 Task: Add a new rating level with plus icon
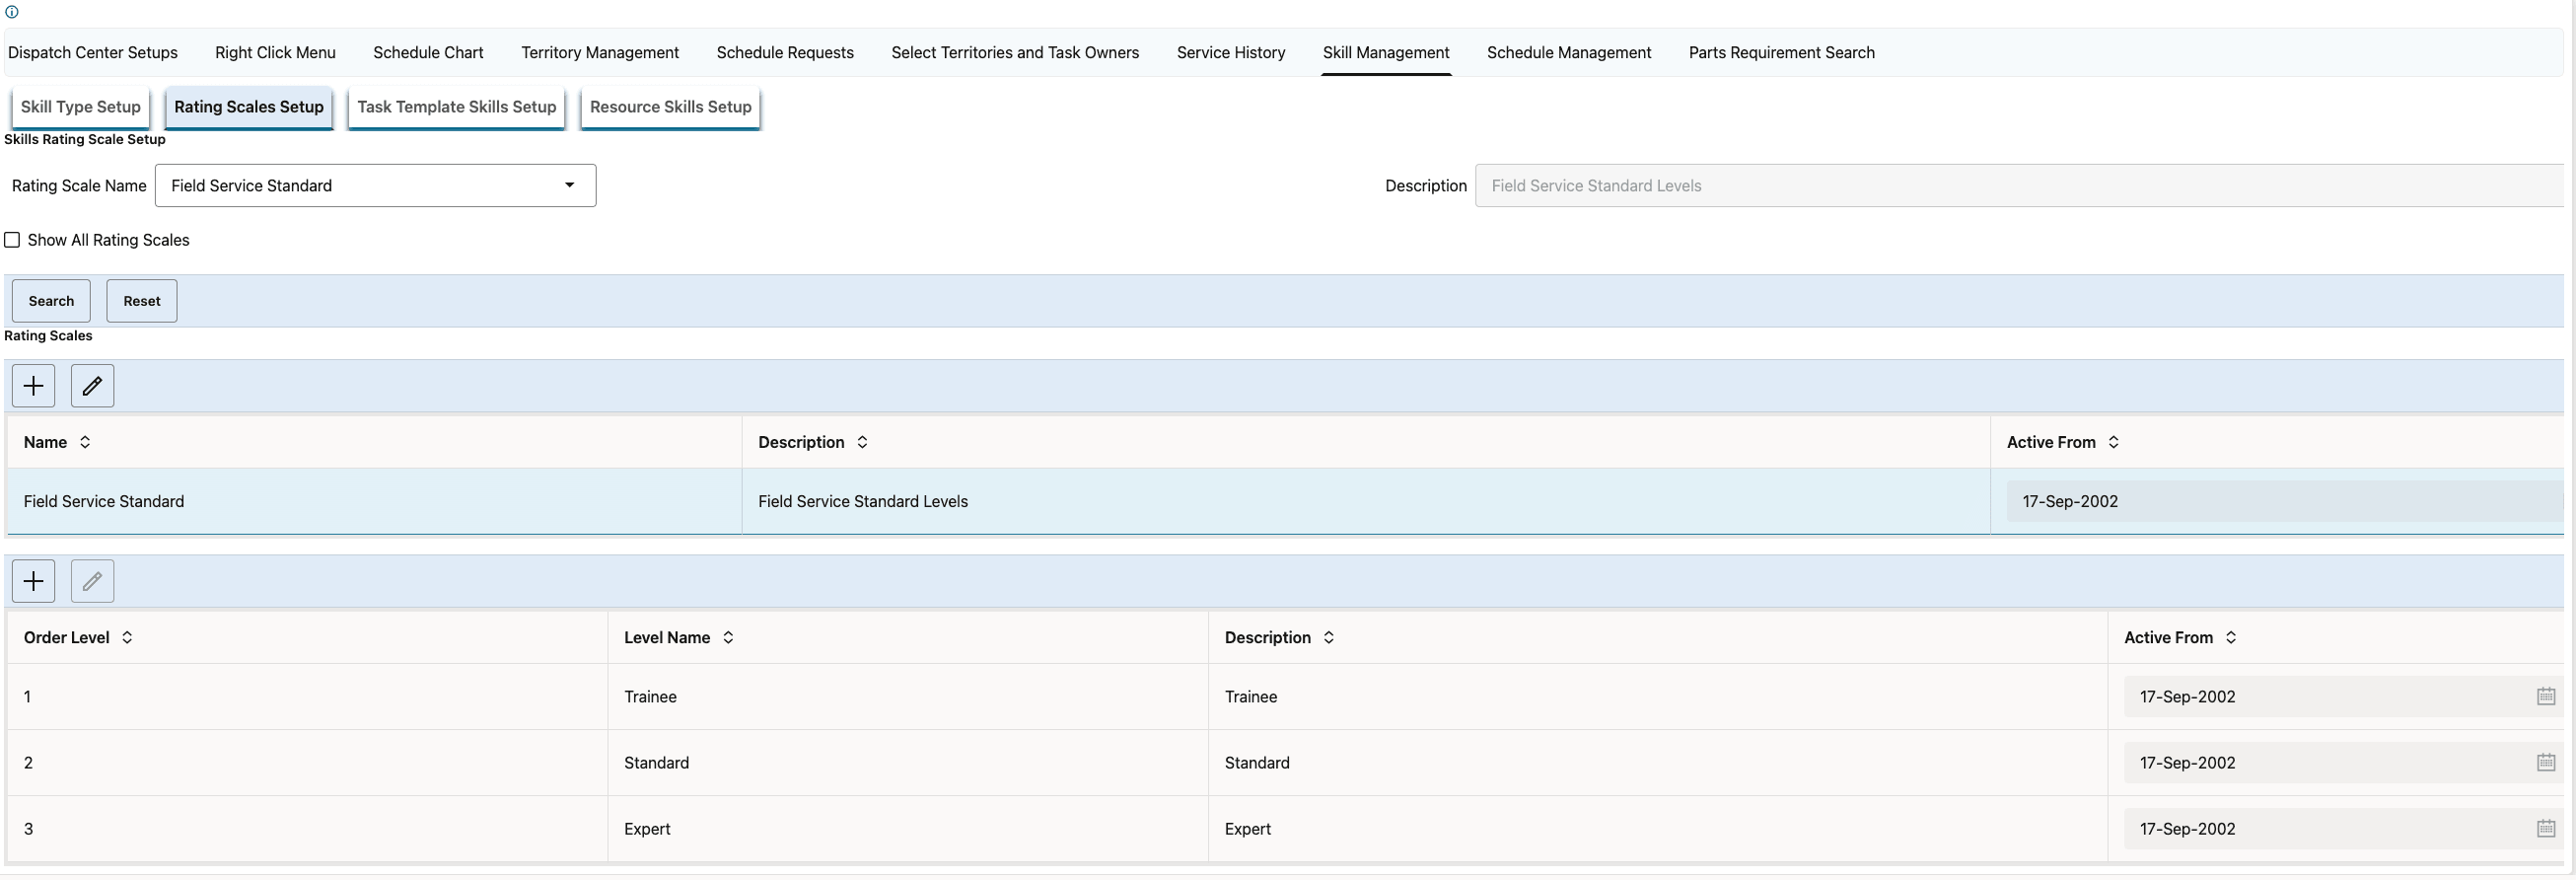click(x=33, y=581)
